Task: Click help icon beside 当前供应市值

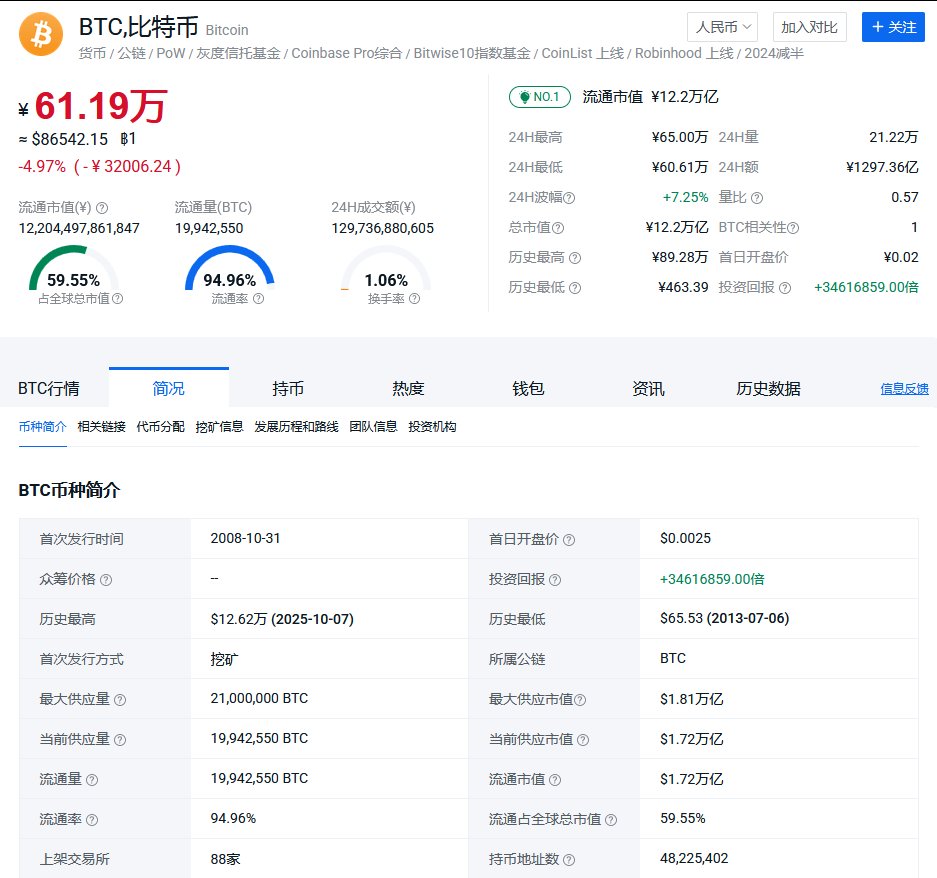Action: click(x=583, y=740)
